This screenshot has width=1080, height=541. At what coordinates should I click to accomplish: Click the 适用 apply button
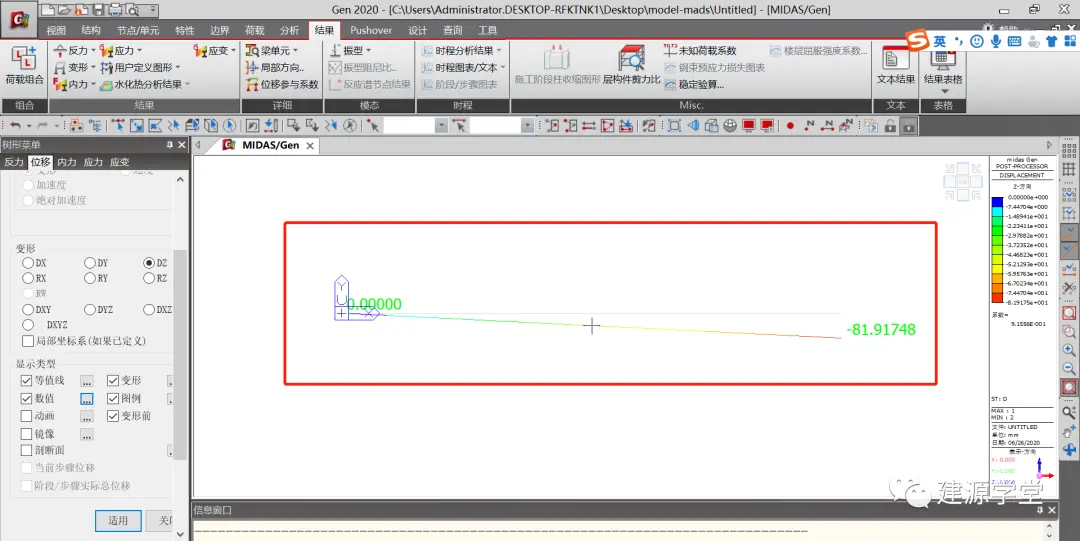[118, 520]
